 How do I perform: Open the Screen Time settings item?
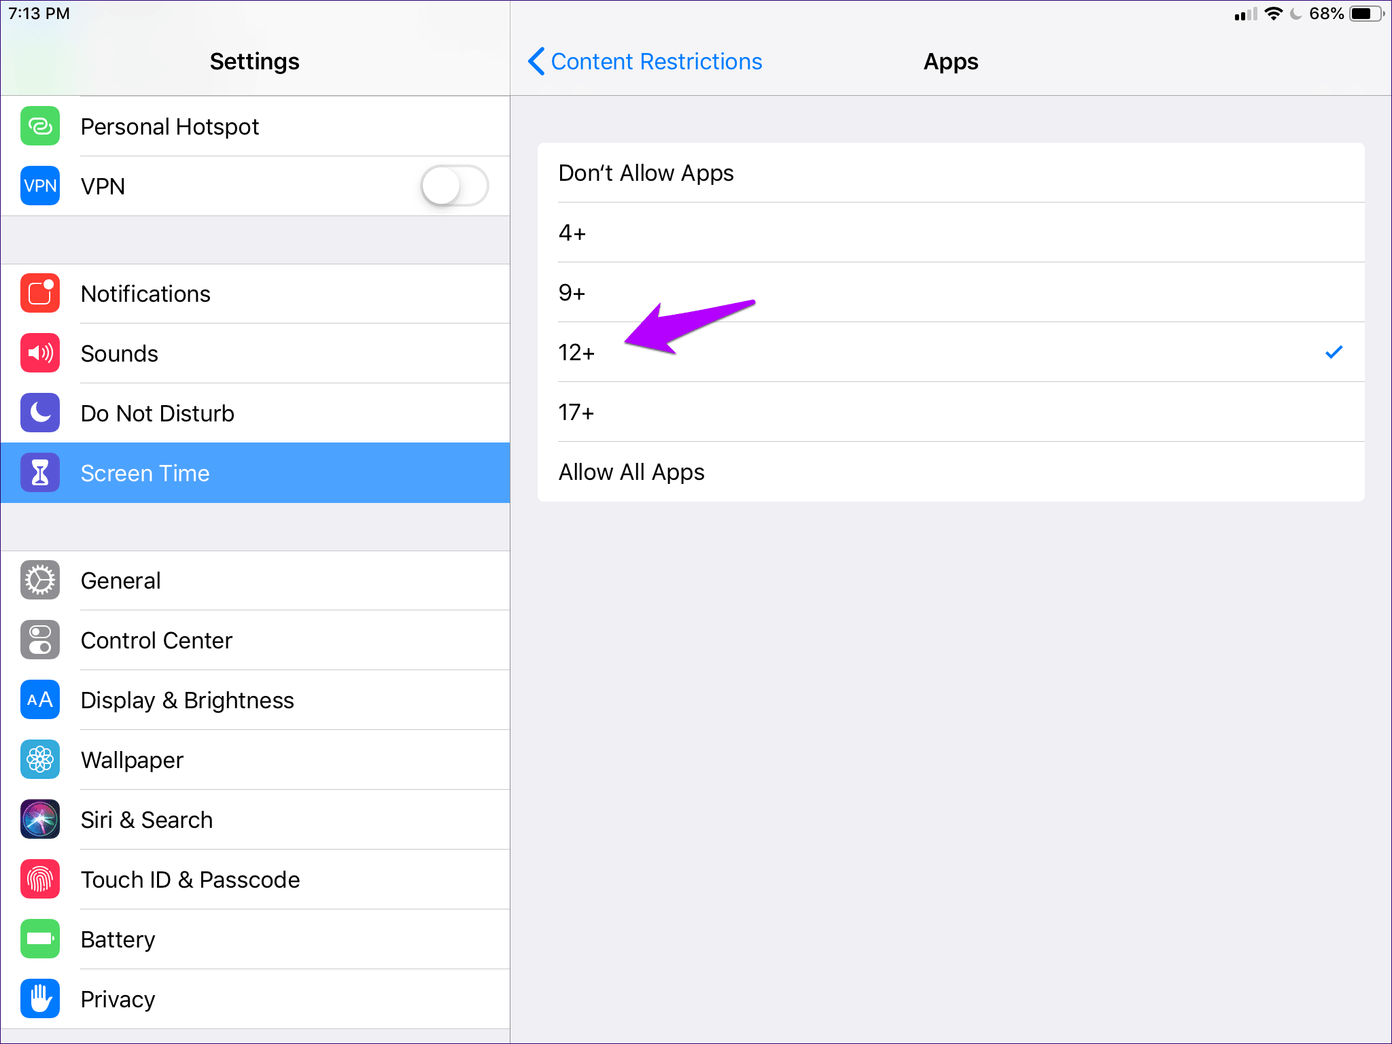(x=255, y=473)
